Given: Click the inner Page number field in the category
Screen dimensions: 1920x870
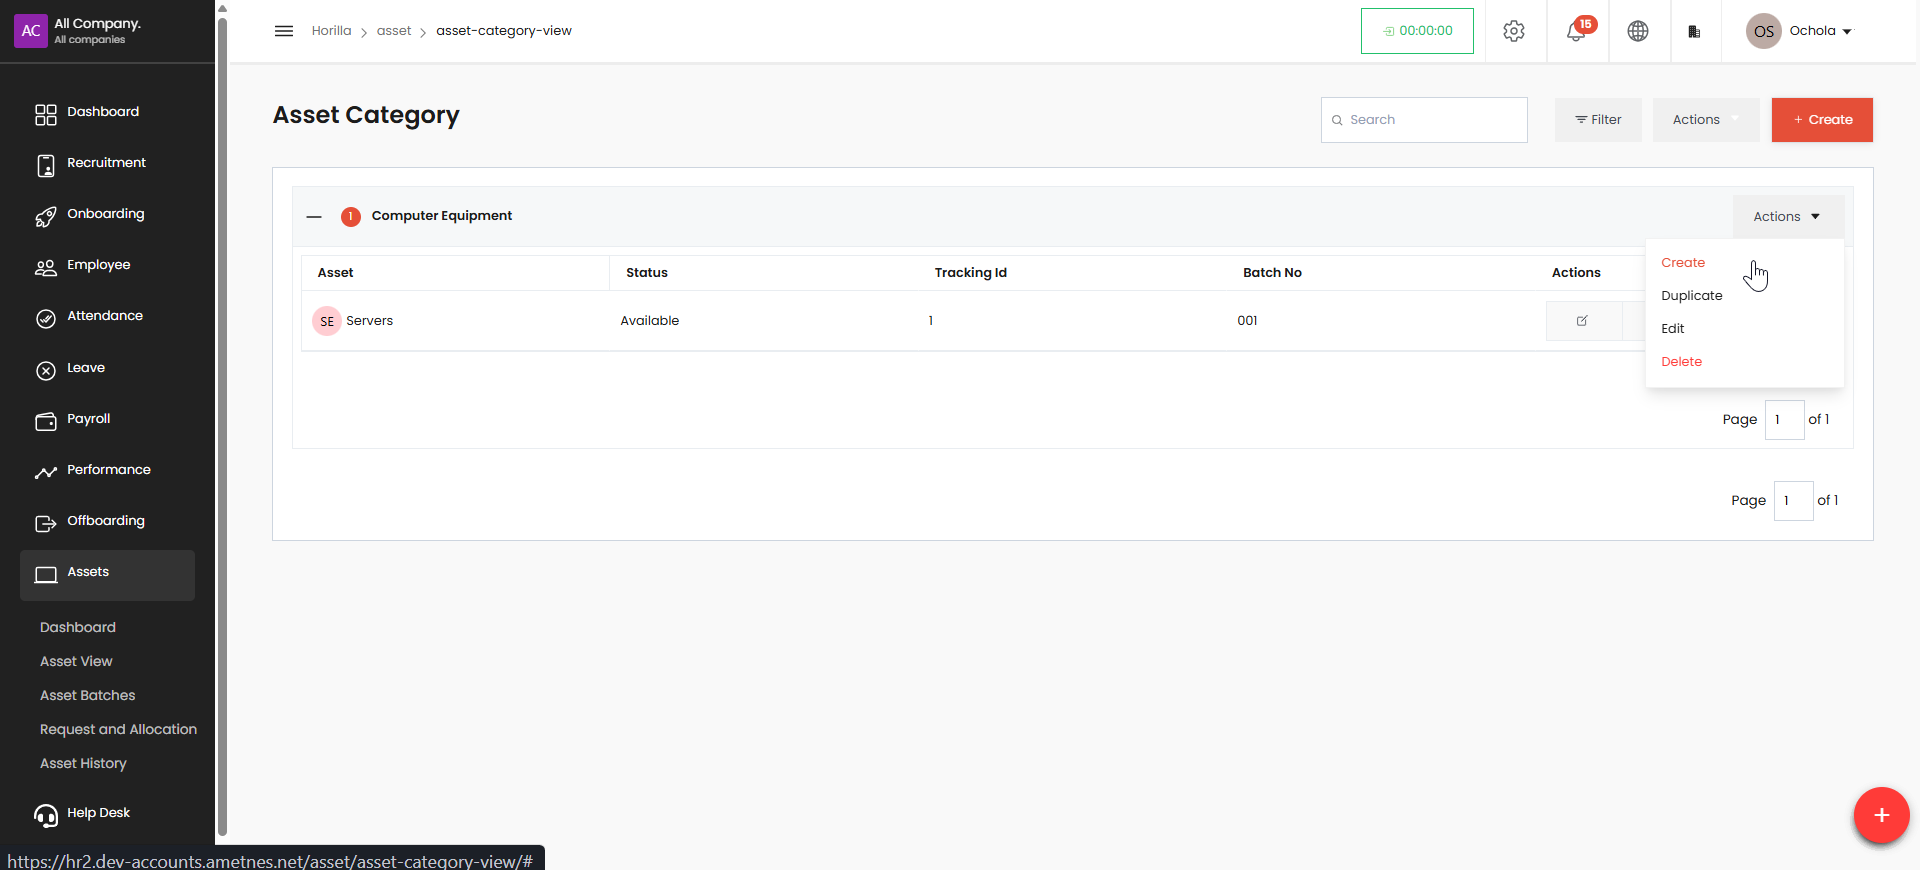Looking at the screenshot, I should coord(1784,420).
